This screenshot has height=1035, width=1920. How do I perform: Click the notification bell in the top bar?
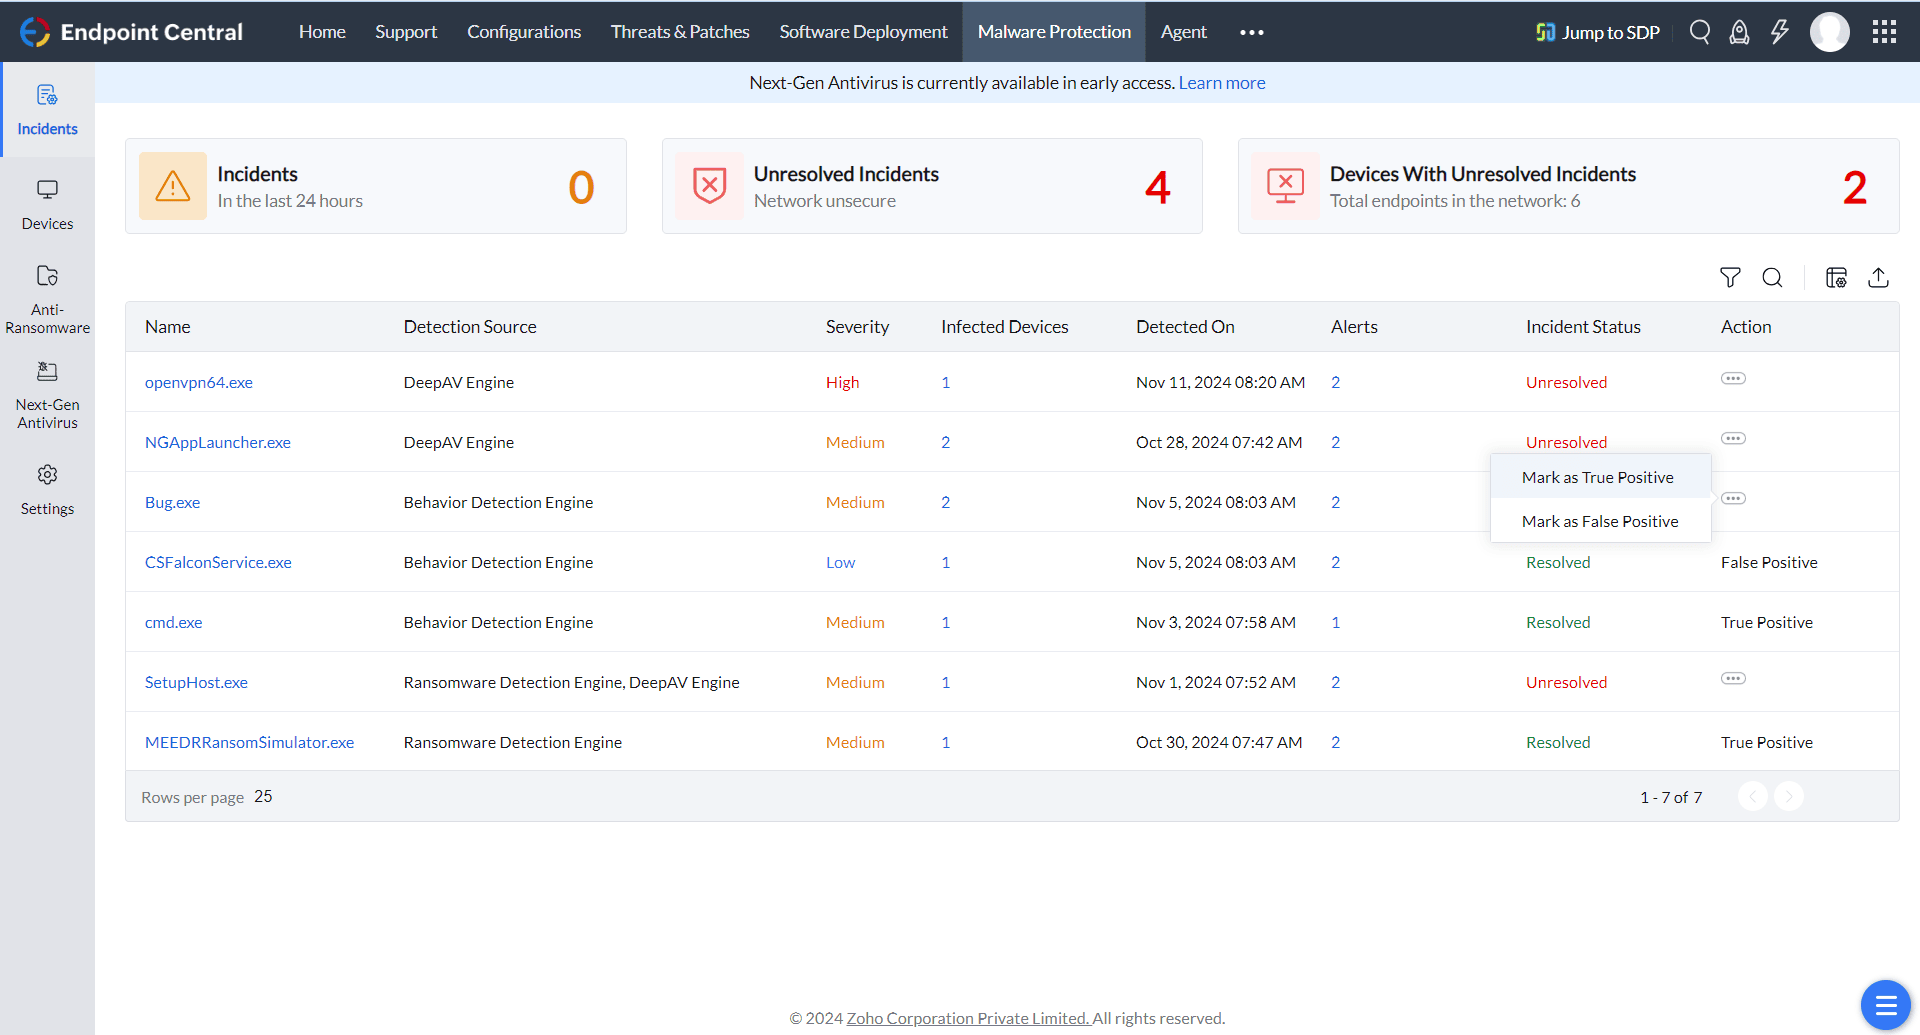click(1739, 31)
